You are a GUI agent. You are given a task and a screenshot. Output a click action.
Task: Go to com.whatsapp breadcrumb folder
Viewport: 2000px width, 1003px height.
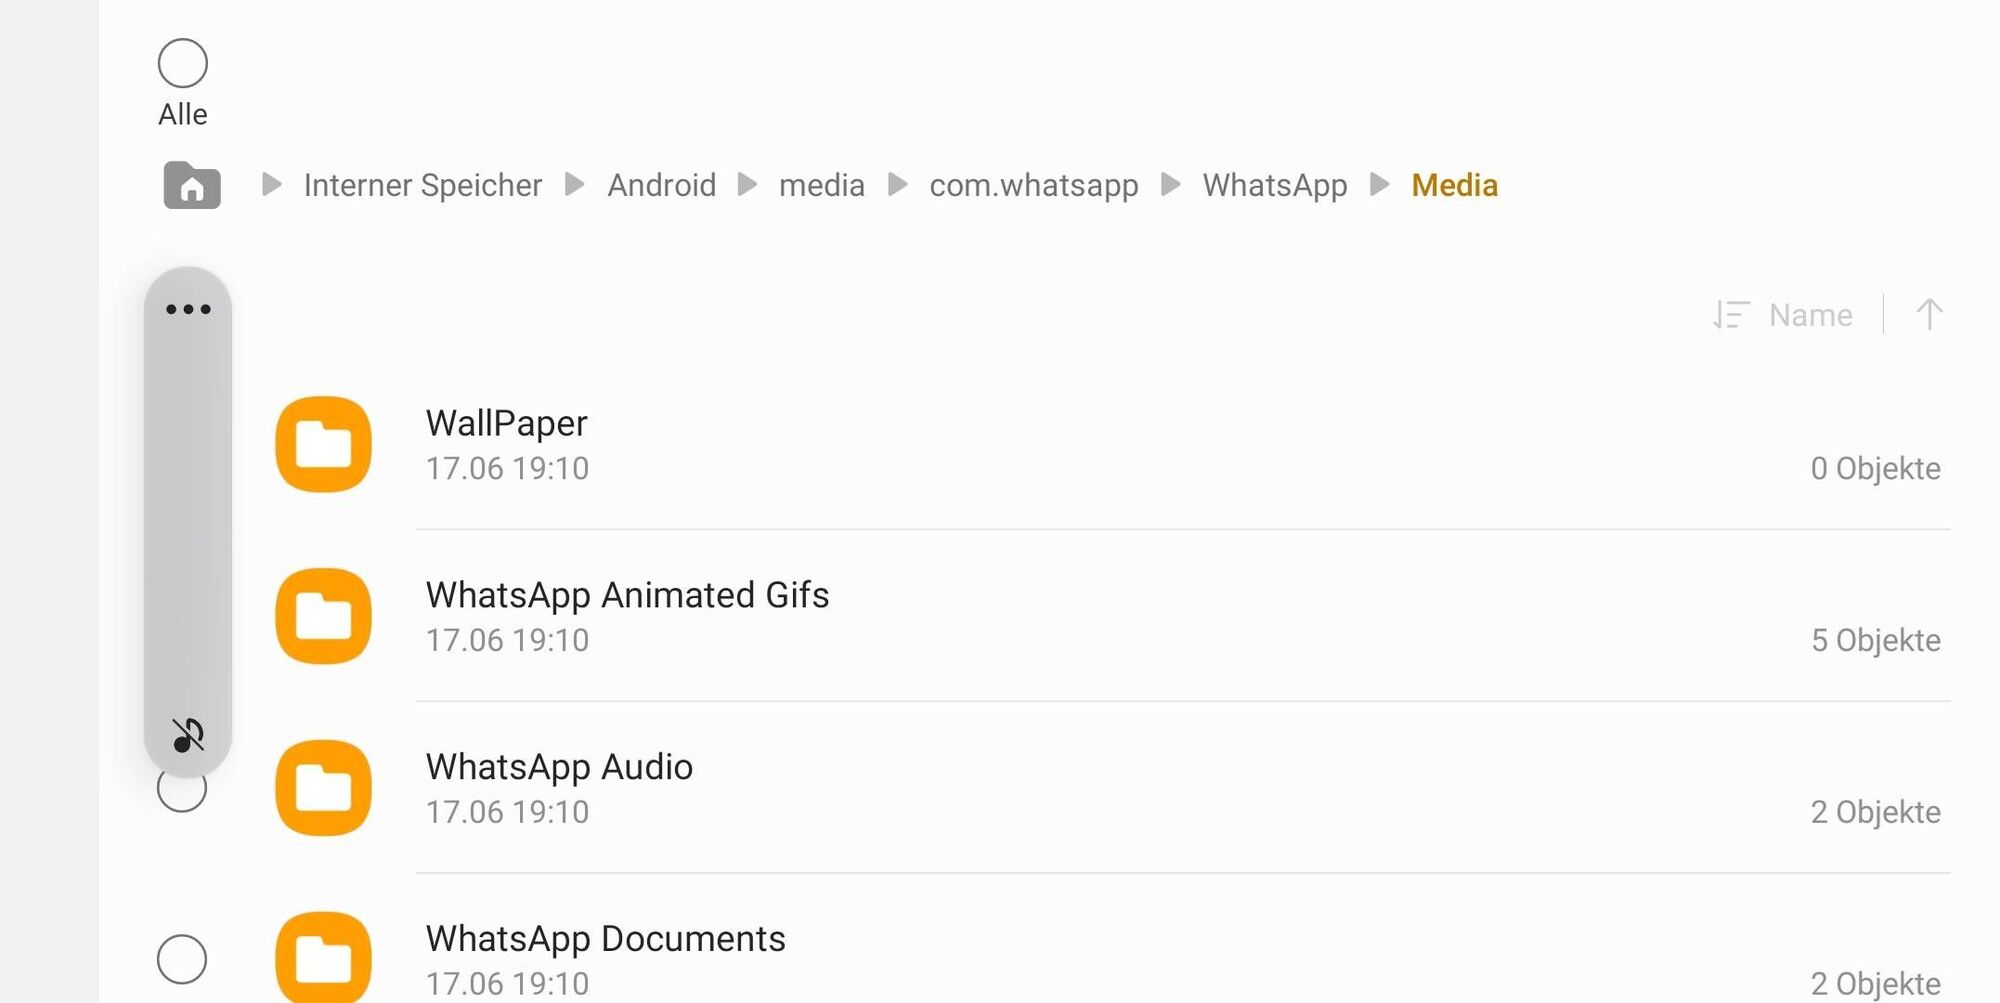[1034, 185]
